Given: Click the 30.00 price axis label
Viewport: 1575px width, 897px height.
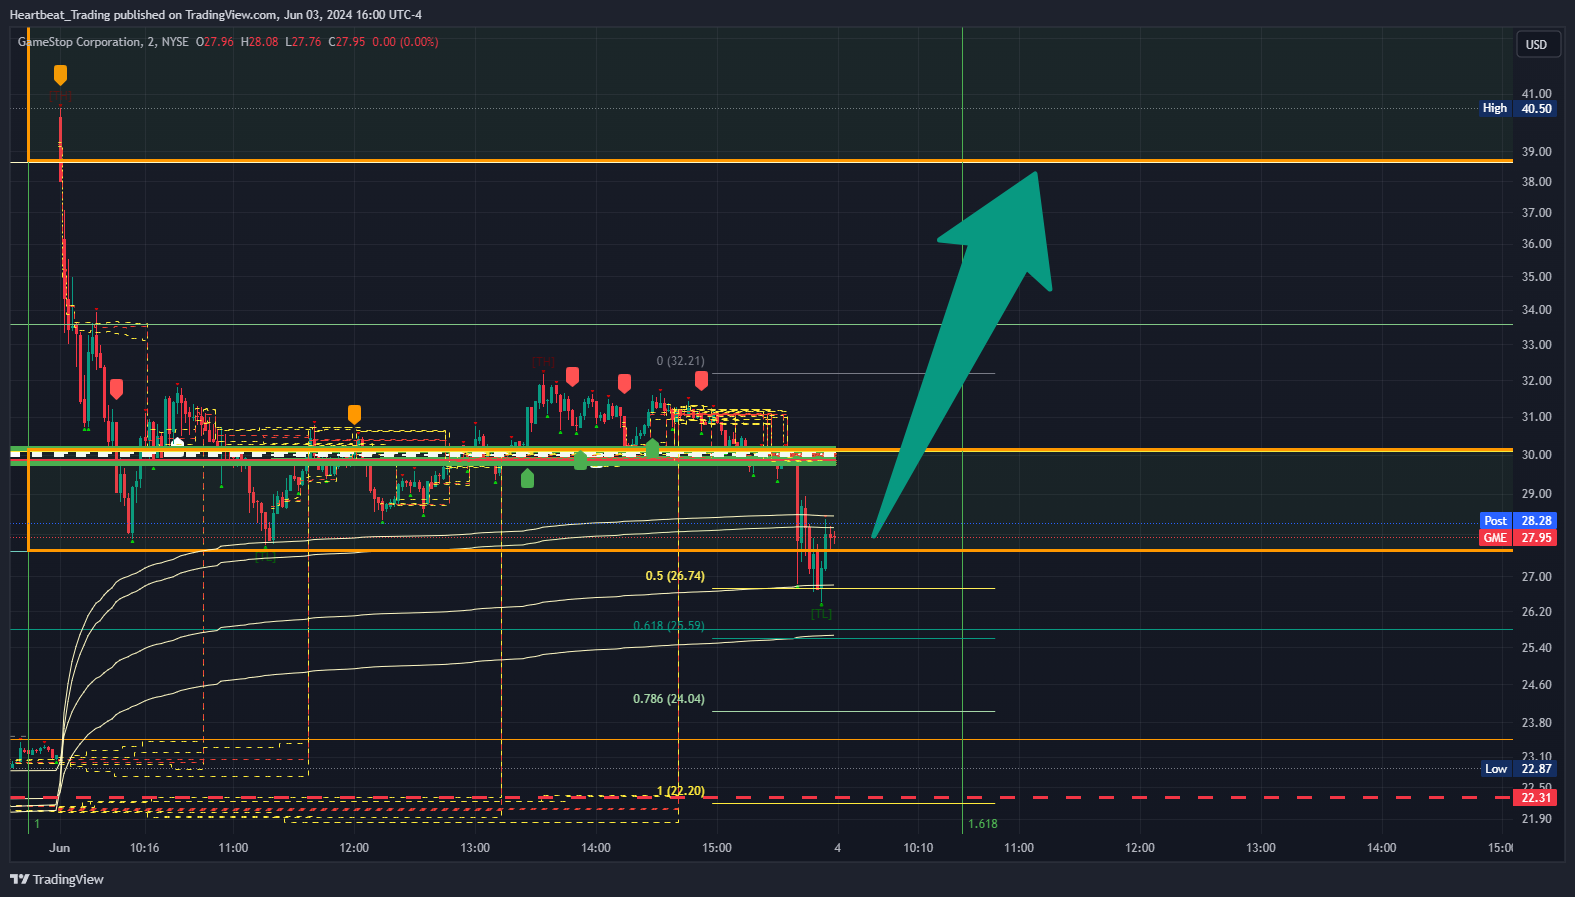Looking at the screenshot, I should (1536, 455).
